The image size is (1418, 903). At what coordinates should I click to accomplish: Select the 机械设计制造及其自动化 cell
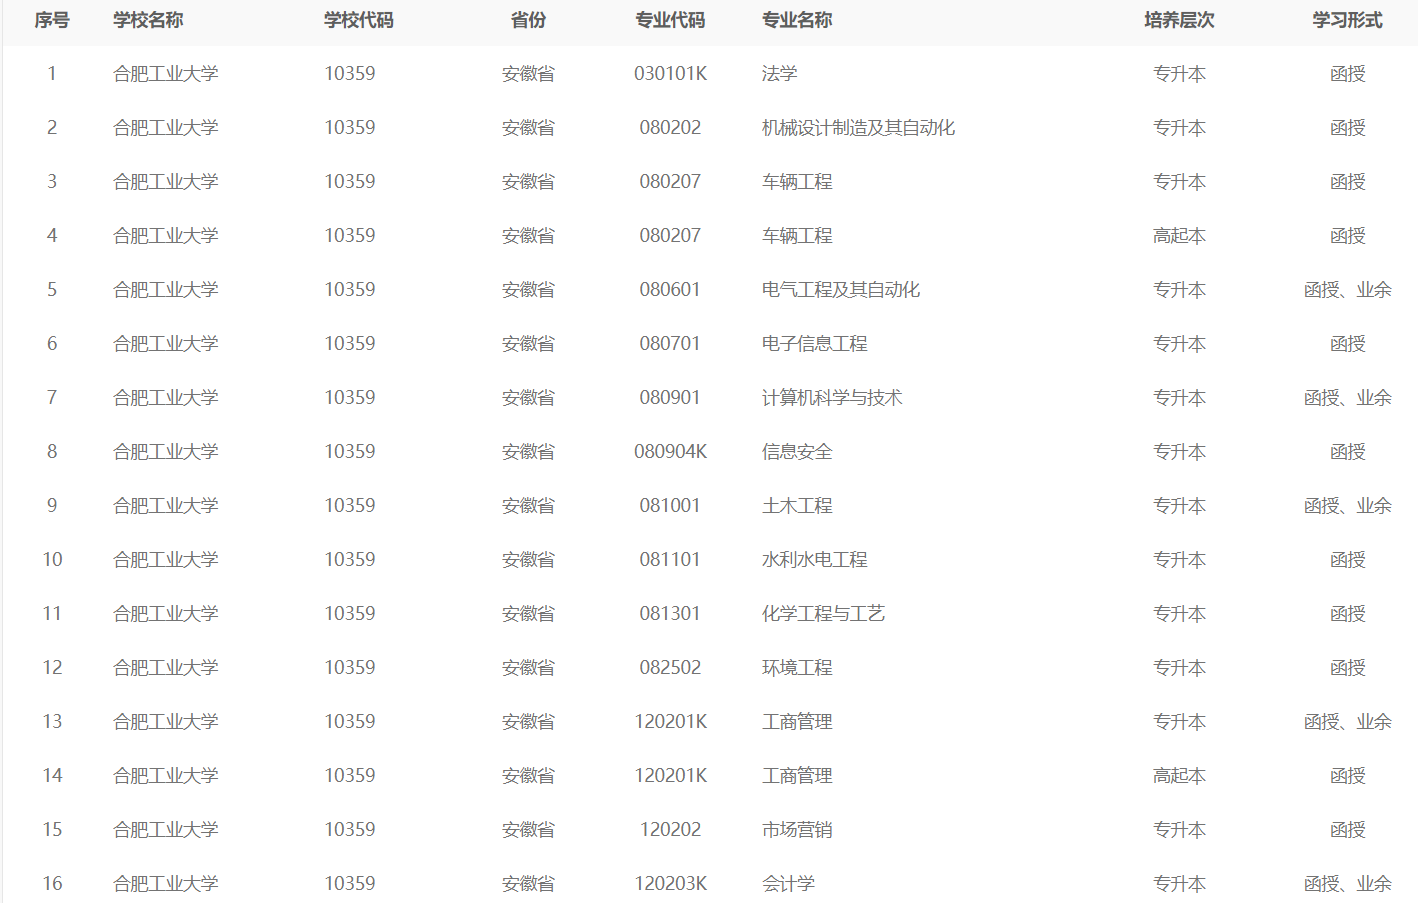tap(858, 128)
